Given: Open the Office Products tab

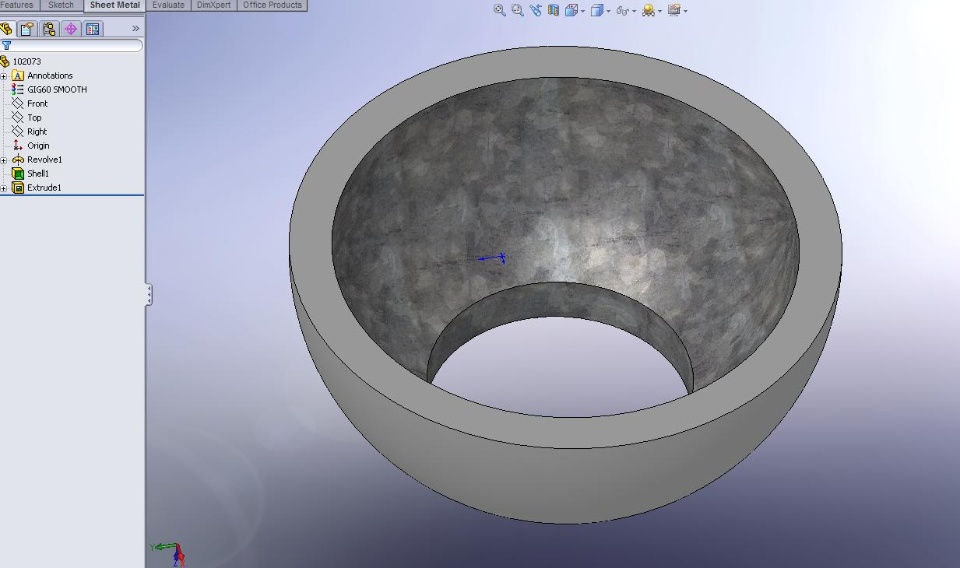Looking at the screenshot, I should [272, 5].
